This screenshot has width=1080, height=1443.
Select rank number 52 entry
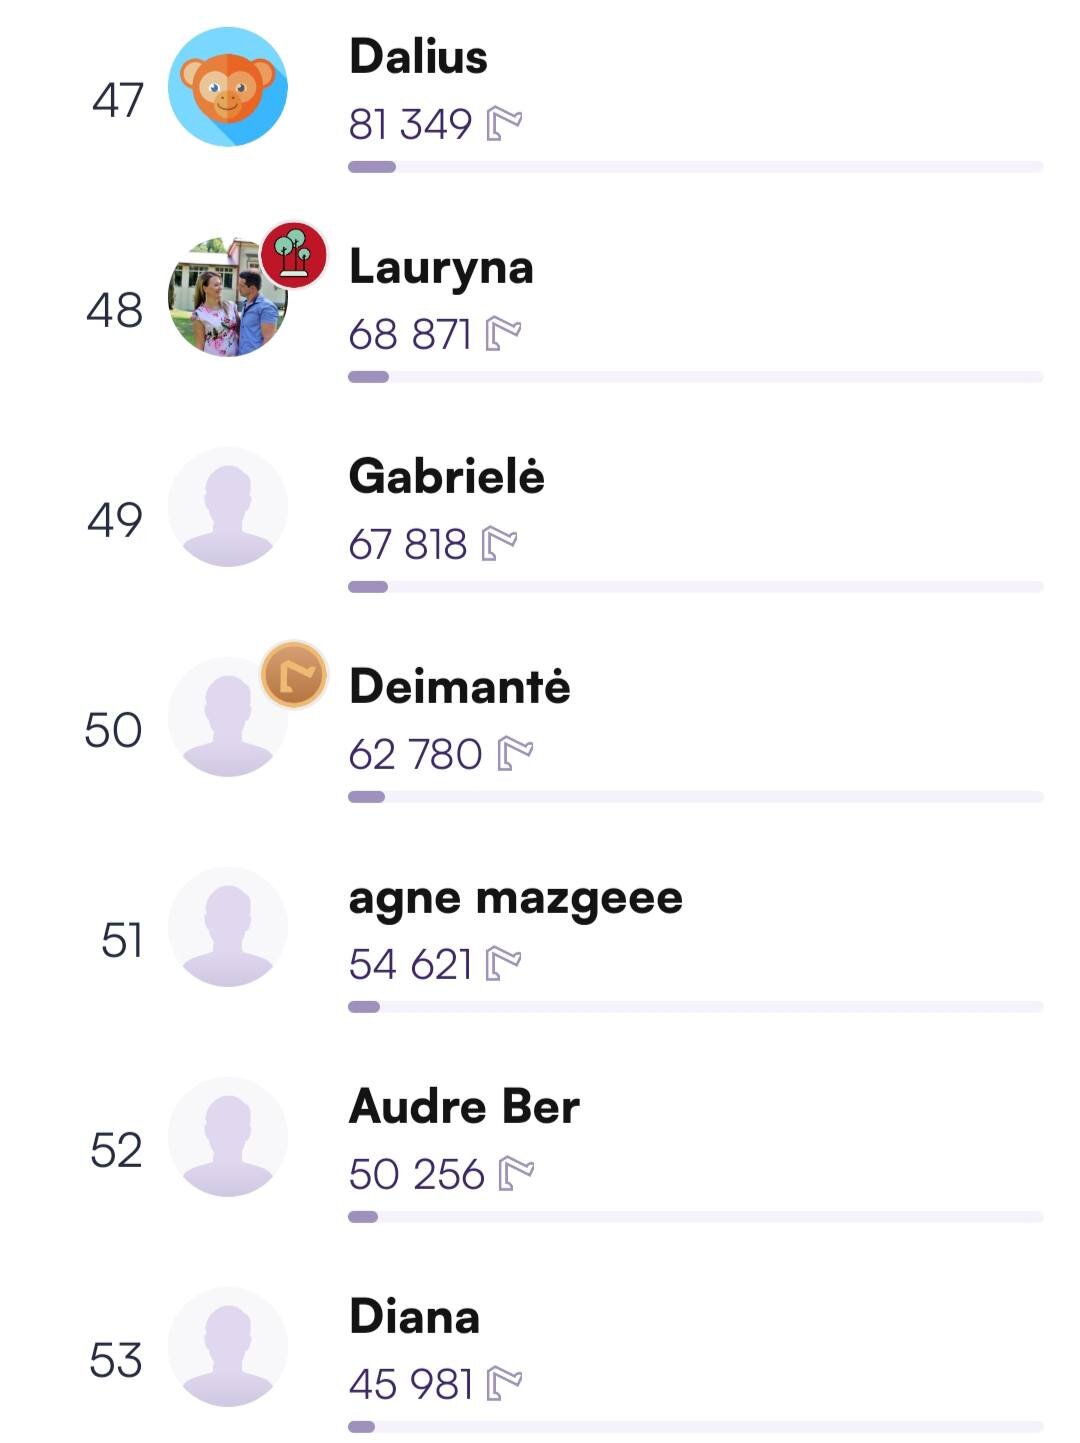[x=116, y=1150]
